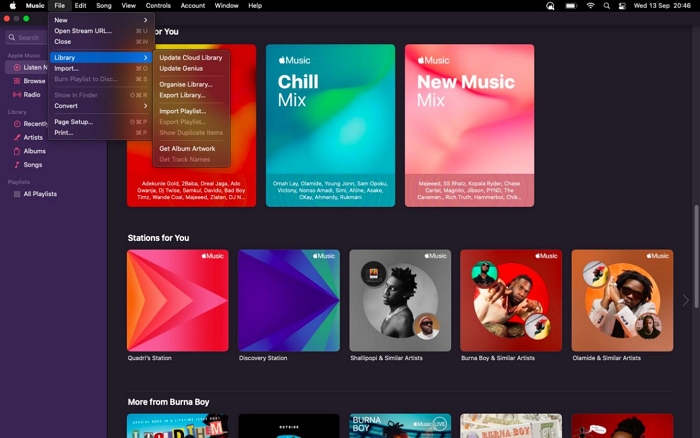The image size is (700, 438).
Task: Play Discovery Station thumbnail
Action: point(289,300)
